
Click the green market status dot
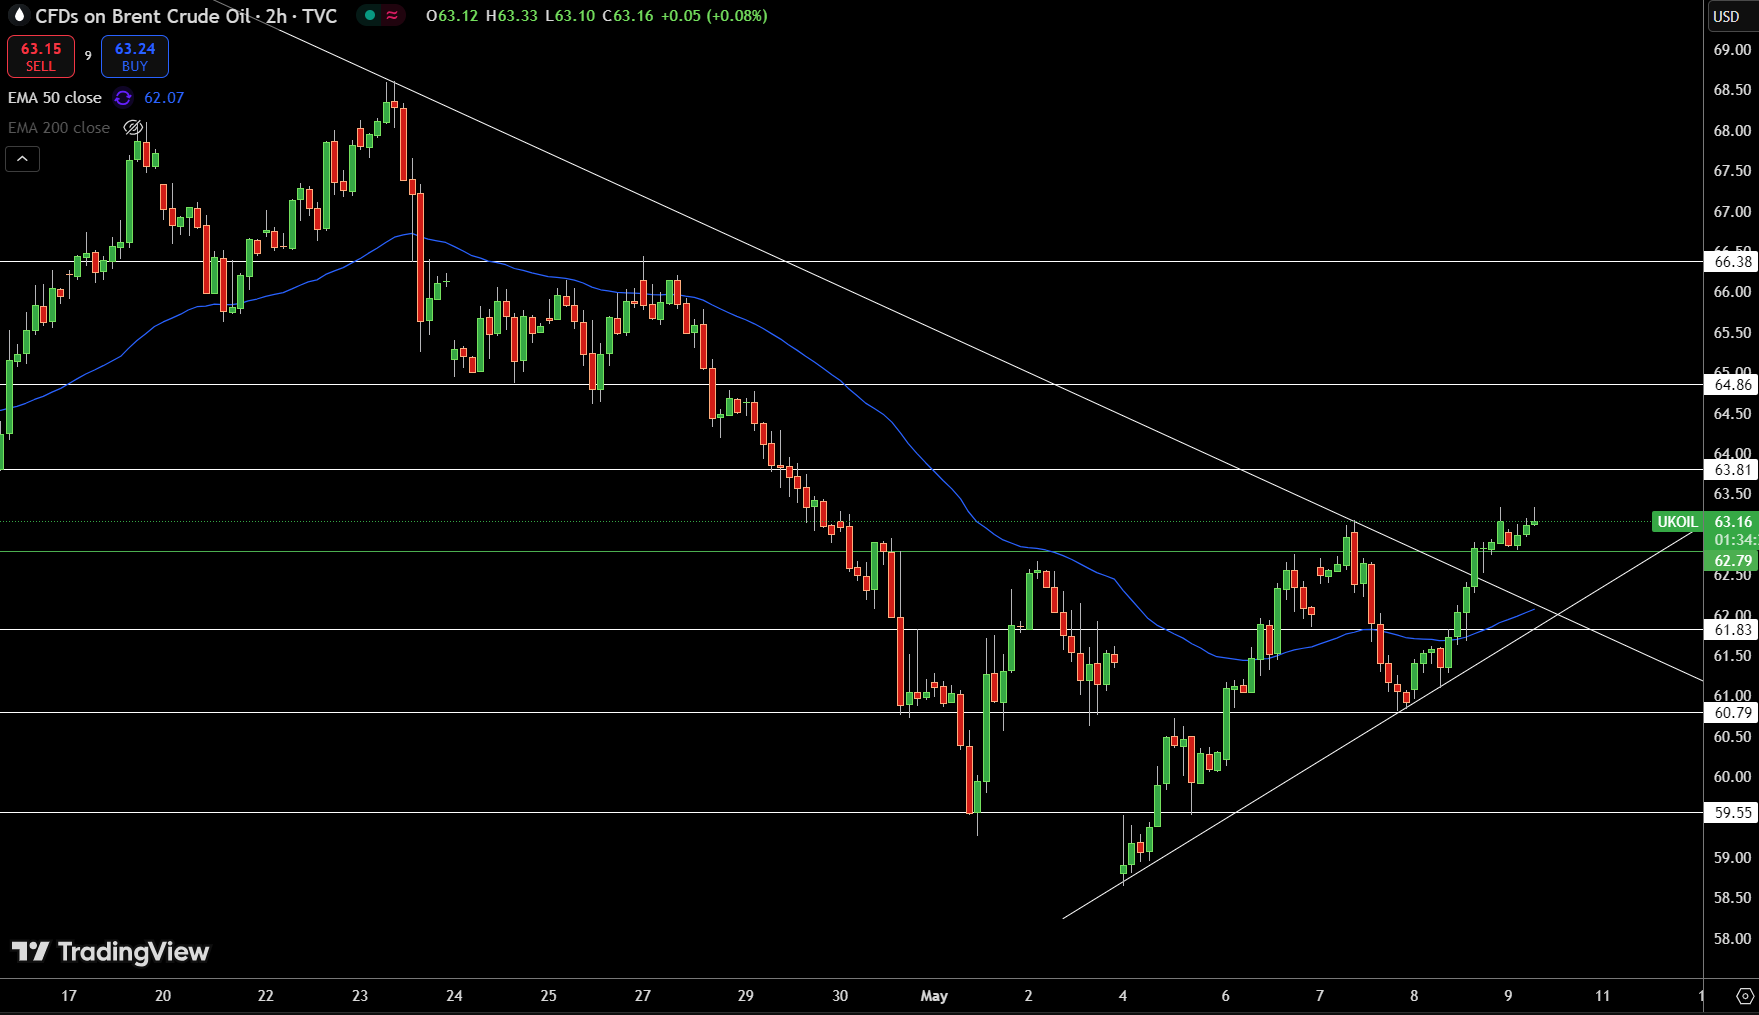tap(370, 15)
